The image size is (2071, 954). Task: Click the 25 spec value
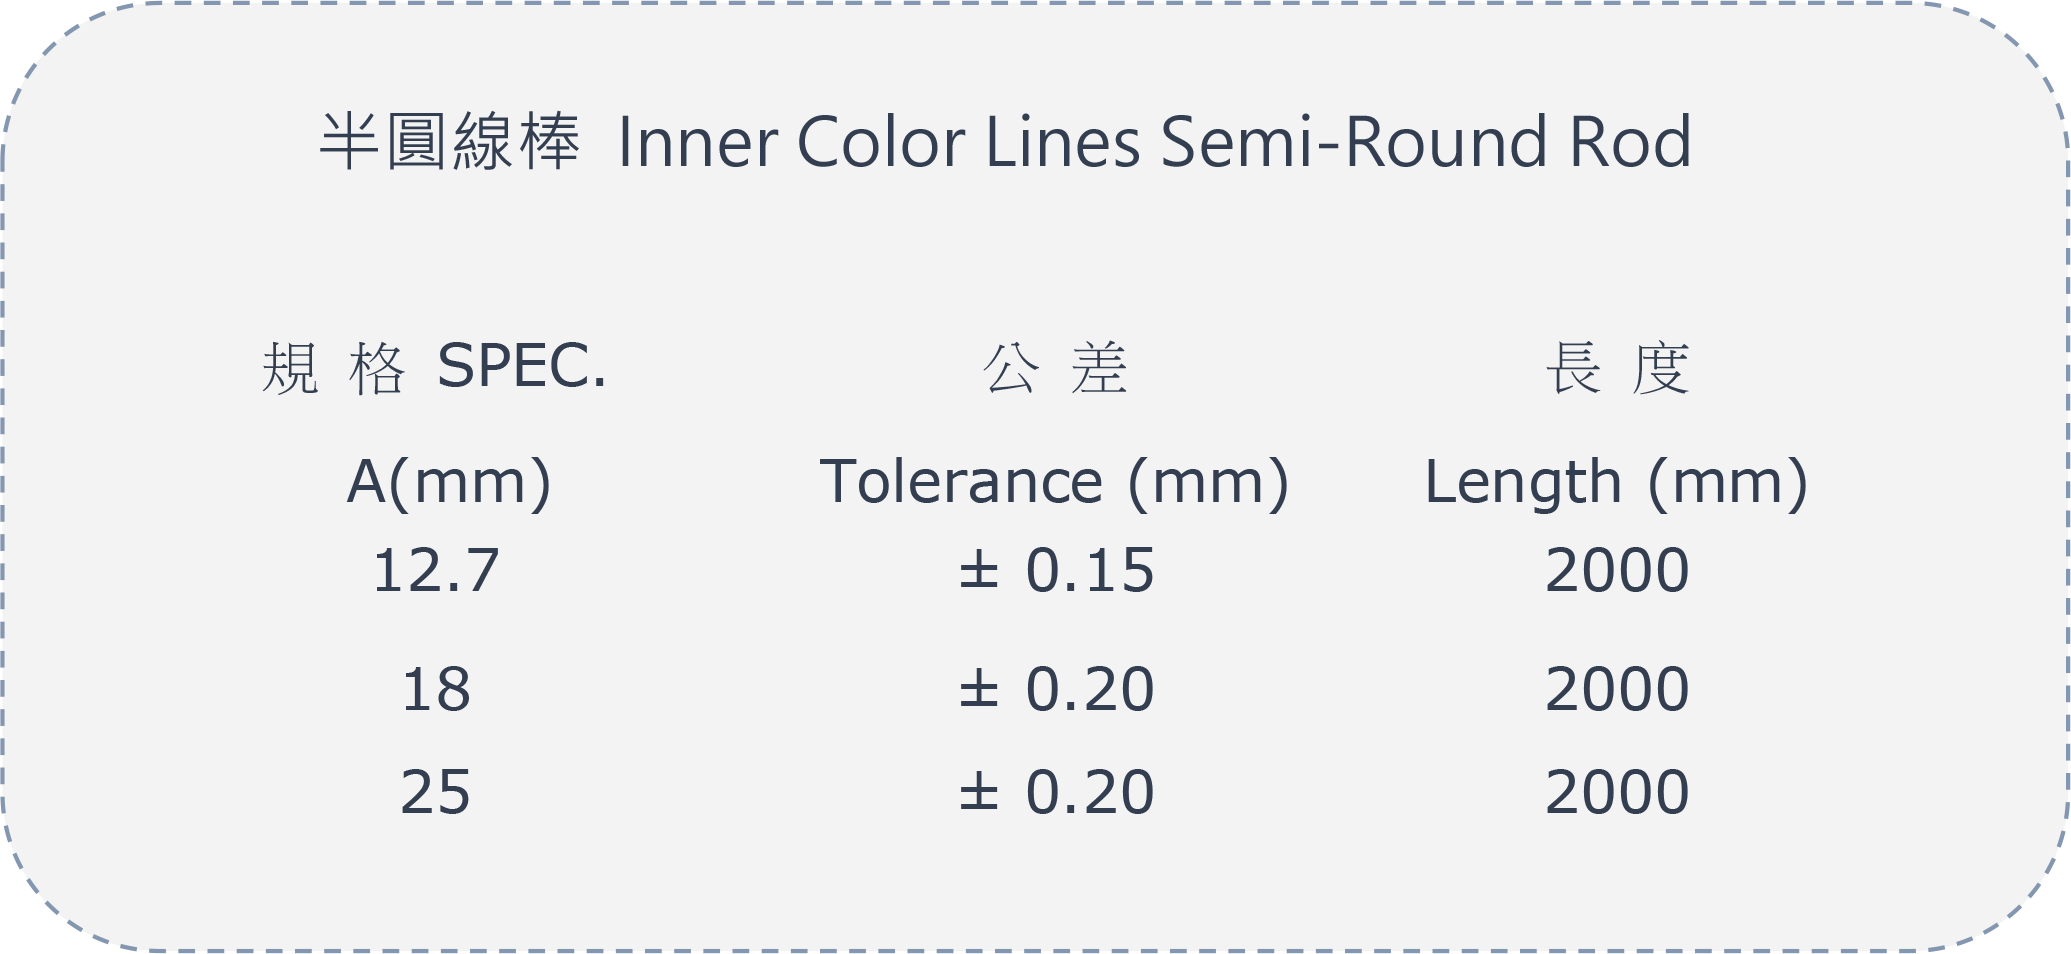coord(436,793)
